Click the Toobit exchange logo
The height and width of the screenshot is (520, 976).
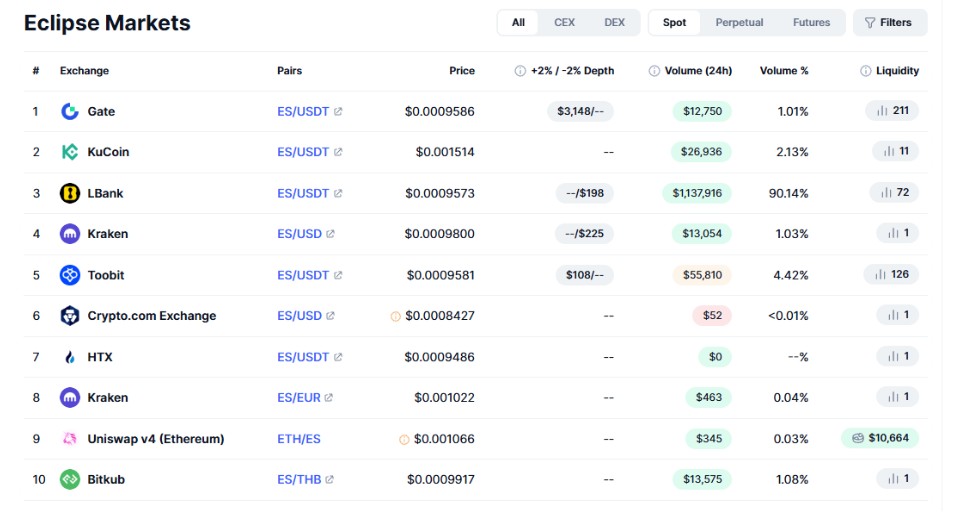tap(70, 275)
